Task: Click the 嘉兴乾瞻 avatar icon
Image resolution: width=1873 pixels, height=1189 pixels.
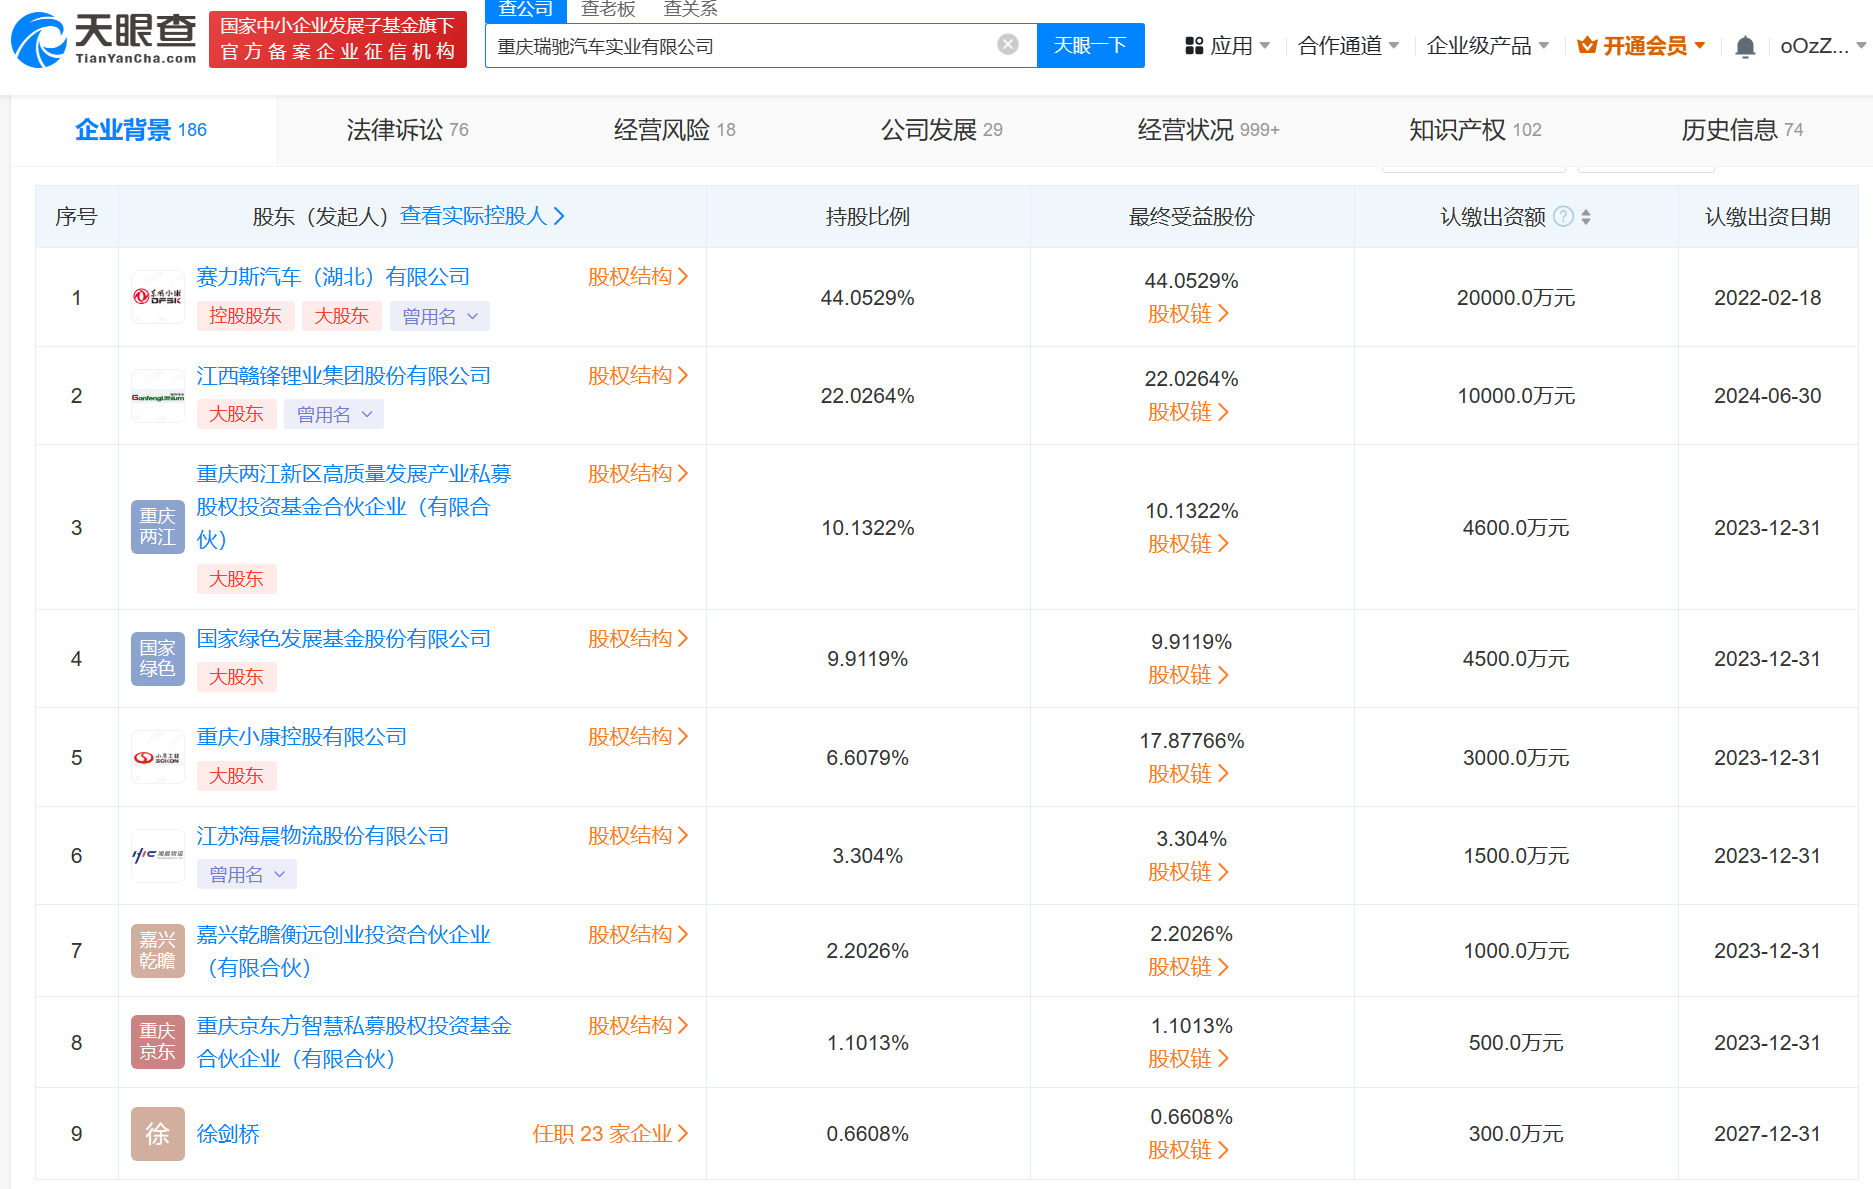Action: (158, 950)
